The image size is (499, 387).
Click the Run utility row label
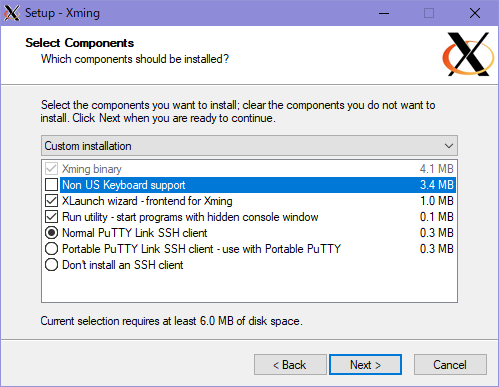190,217
